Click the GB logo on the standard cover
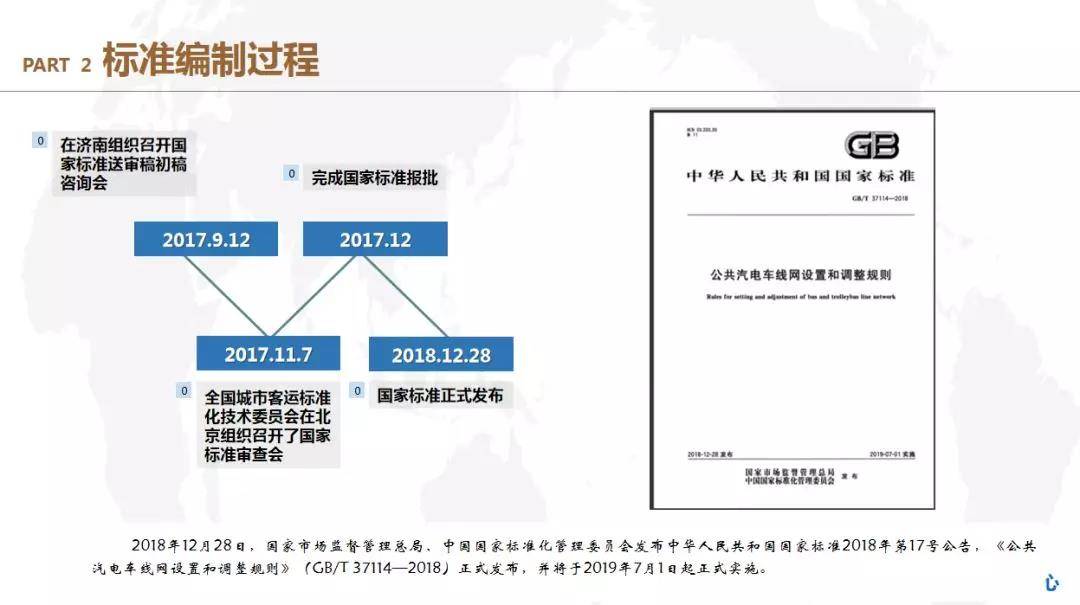This screenshot has height=605, width=1080. pos(871,146)
